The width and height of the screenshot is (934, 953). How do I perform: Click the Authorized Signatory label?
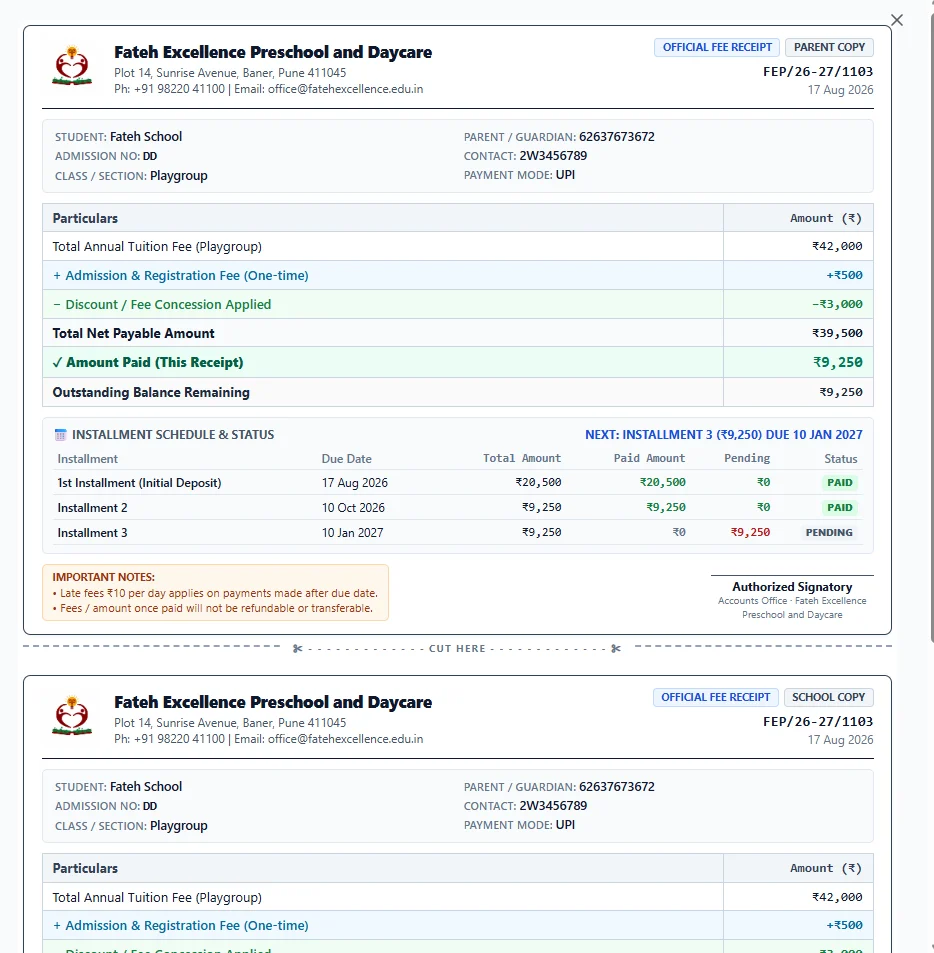click(792, 587)
